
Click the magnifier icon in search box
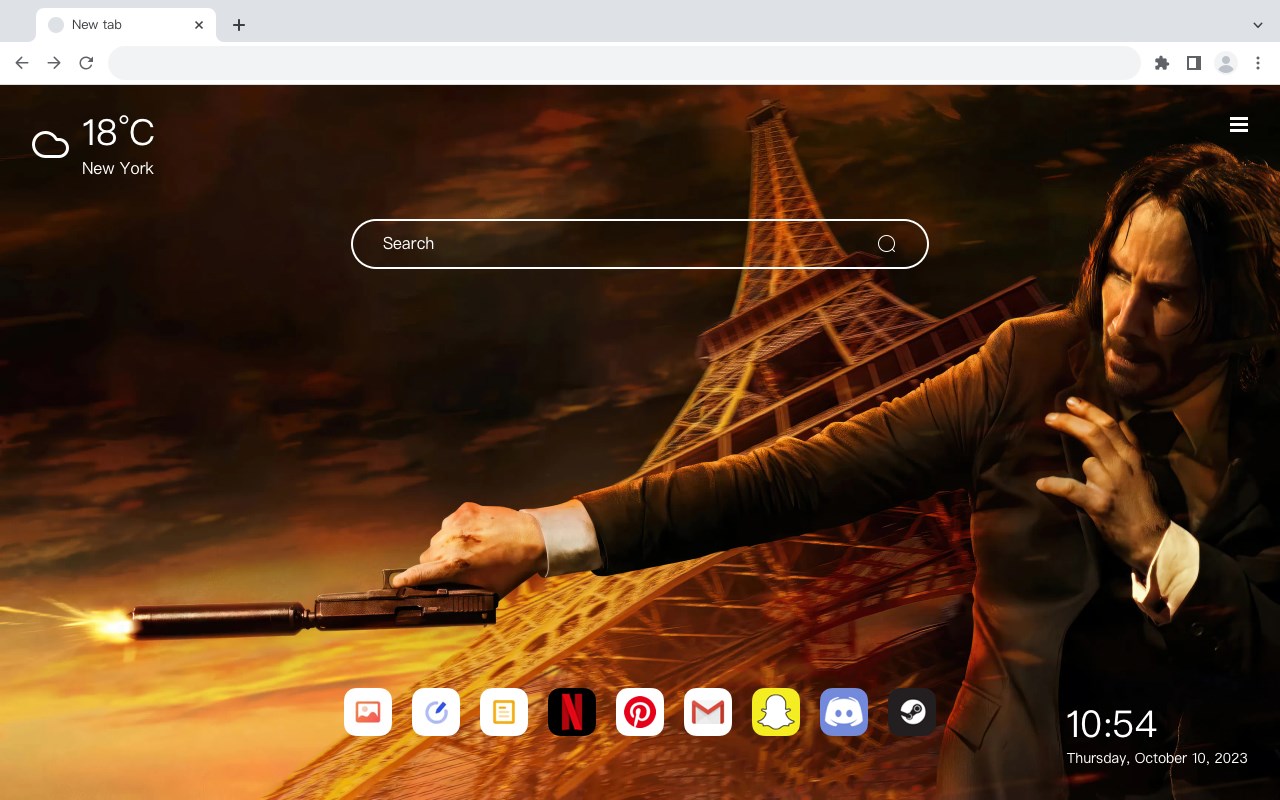tap(886, 244)
